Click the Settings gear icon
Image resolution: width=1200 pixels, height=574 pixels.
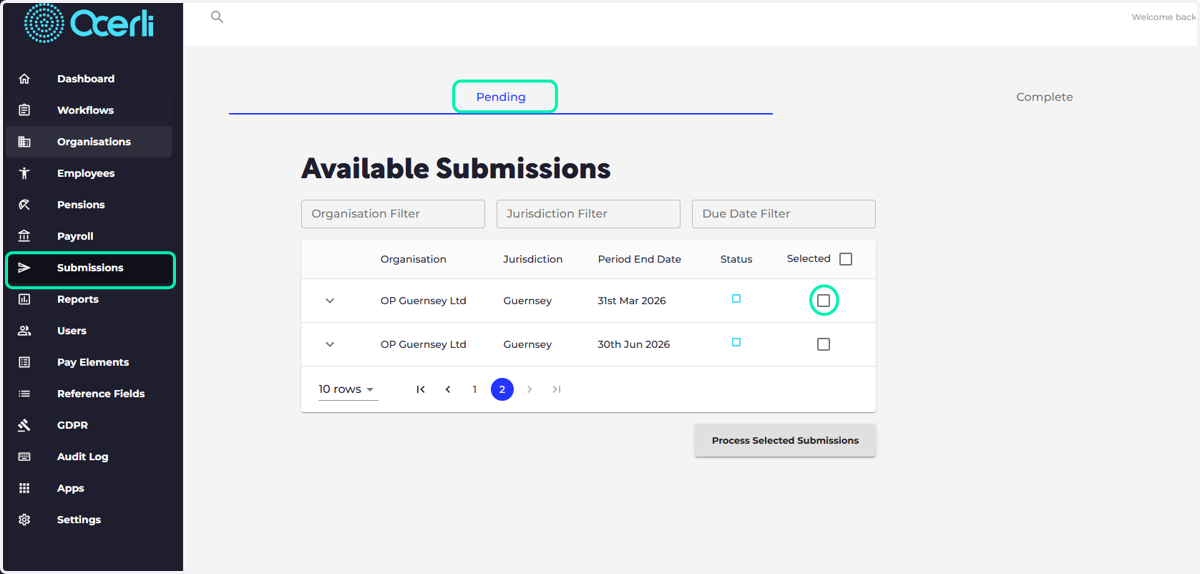(x=25, y=520)
